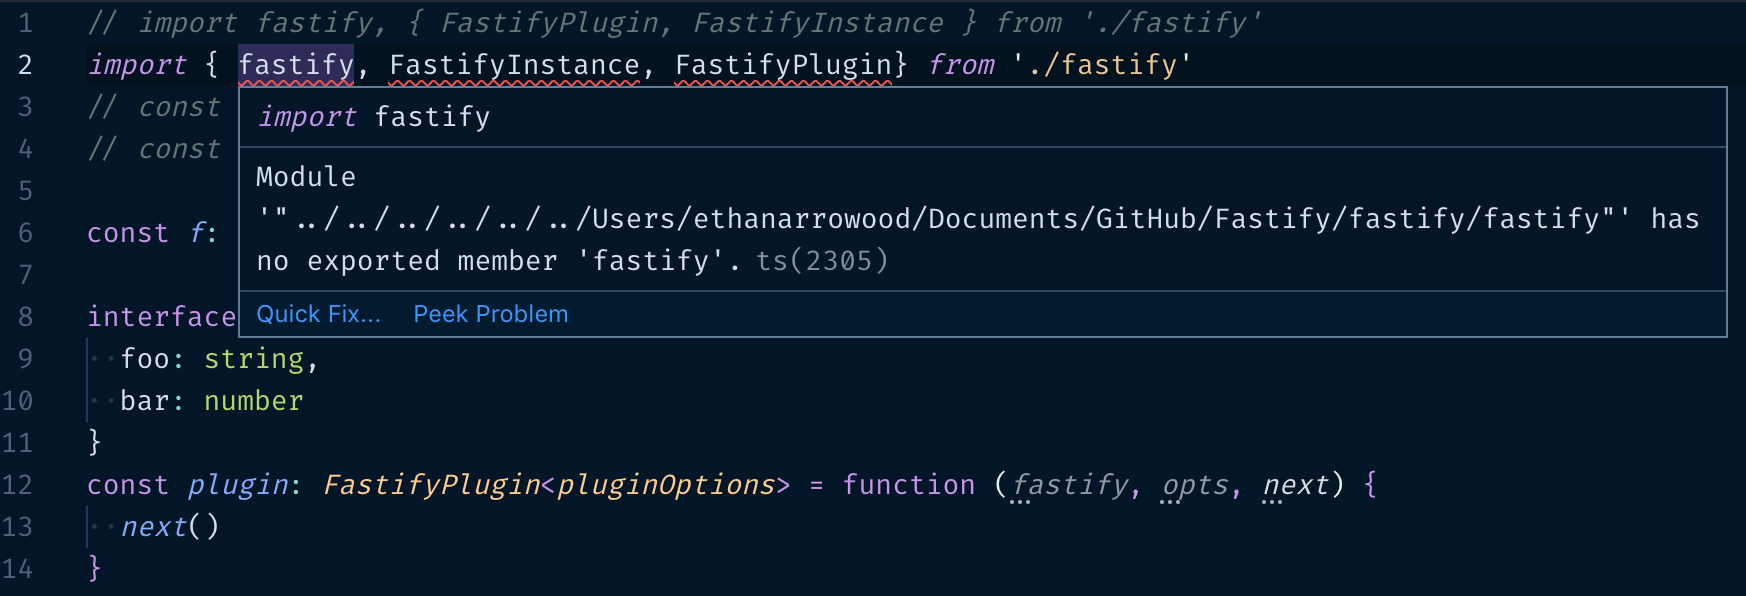Click 'FastifyPlugin' type annotation on line 12
The height and width of the screenshot is (596, 1746).
coord(431,485)
